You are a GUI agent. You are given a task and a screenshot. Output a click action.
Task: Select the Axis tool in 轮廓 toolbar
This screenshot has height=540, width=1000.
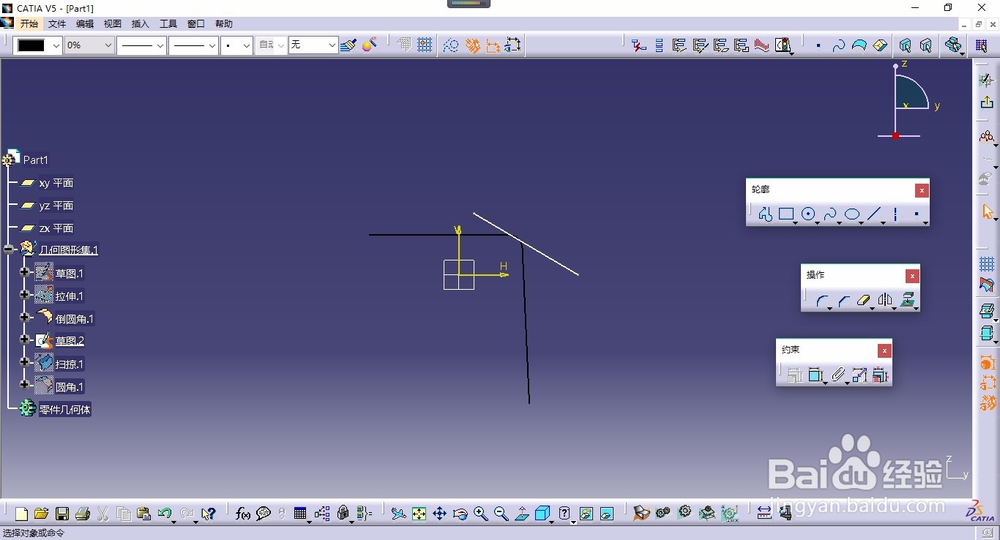tap(895, 214)
